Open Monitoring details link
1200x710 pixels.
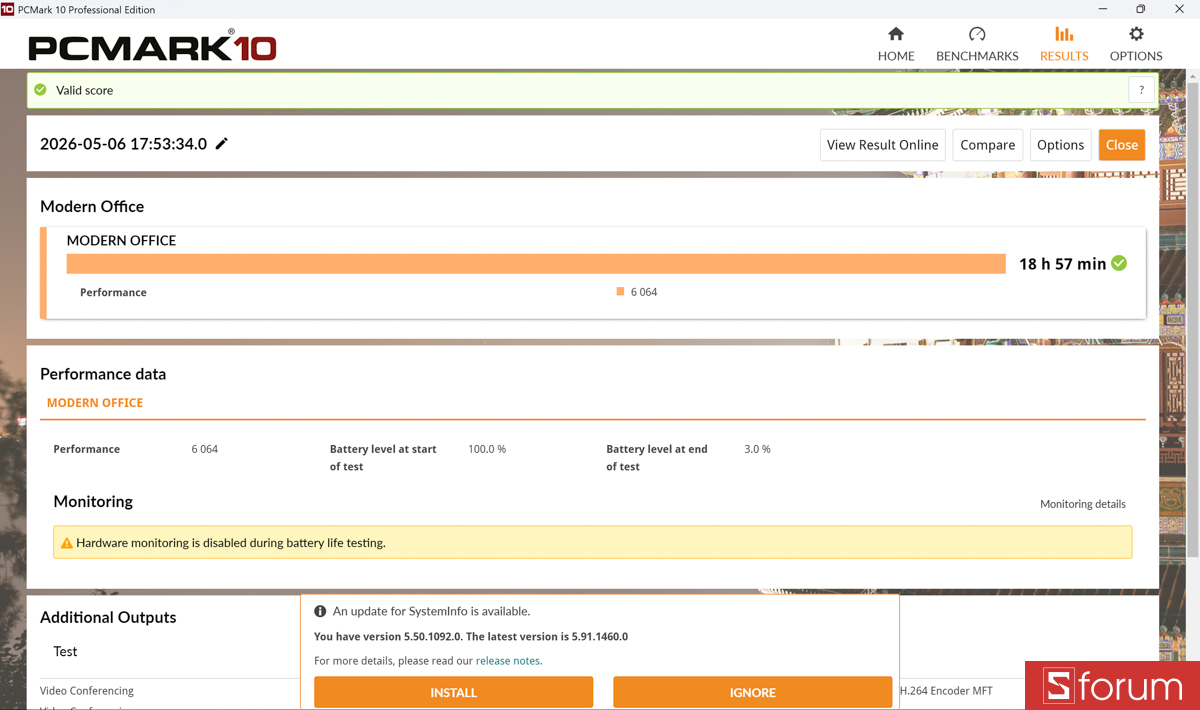click(1082, 504)
